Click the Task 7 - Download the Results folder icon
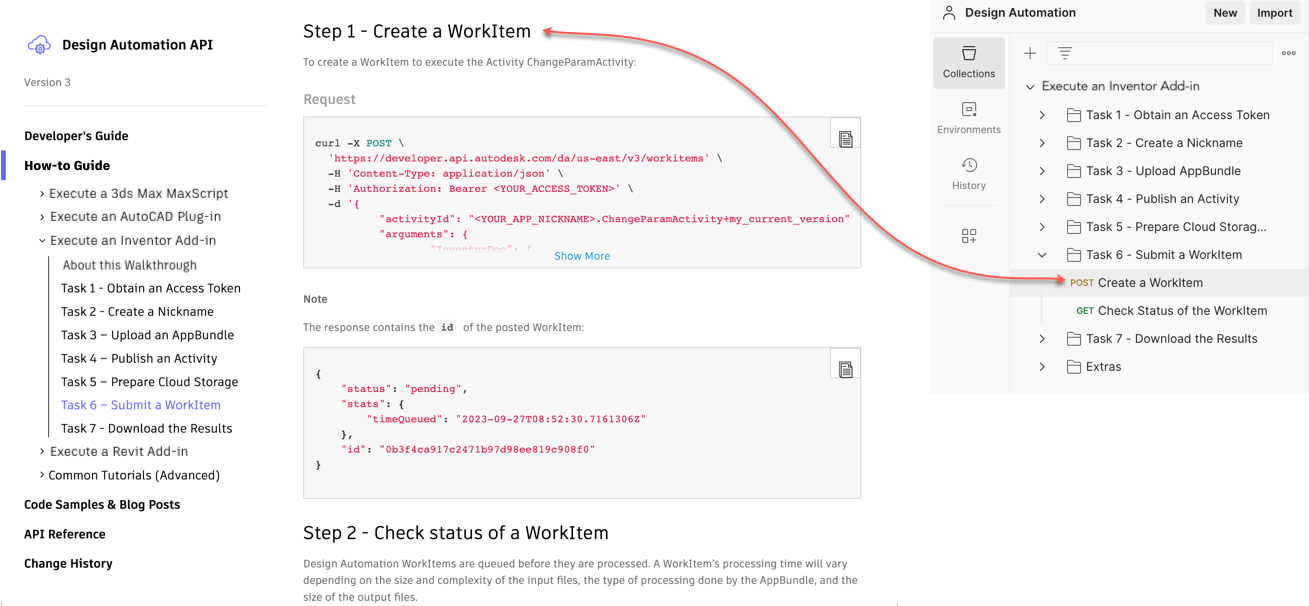The image size is (1309, 606). [x=1073, y=339]
